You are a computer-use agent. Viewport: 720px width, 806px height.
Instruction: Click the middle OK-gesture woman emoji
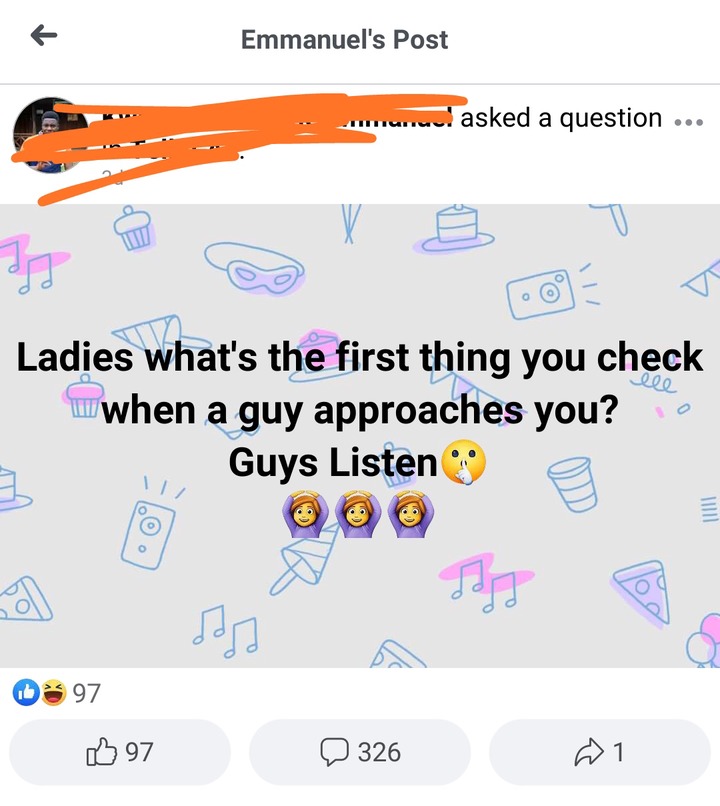click(358, 514)
